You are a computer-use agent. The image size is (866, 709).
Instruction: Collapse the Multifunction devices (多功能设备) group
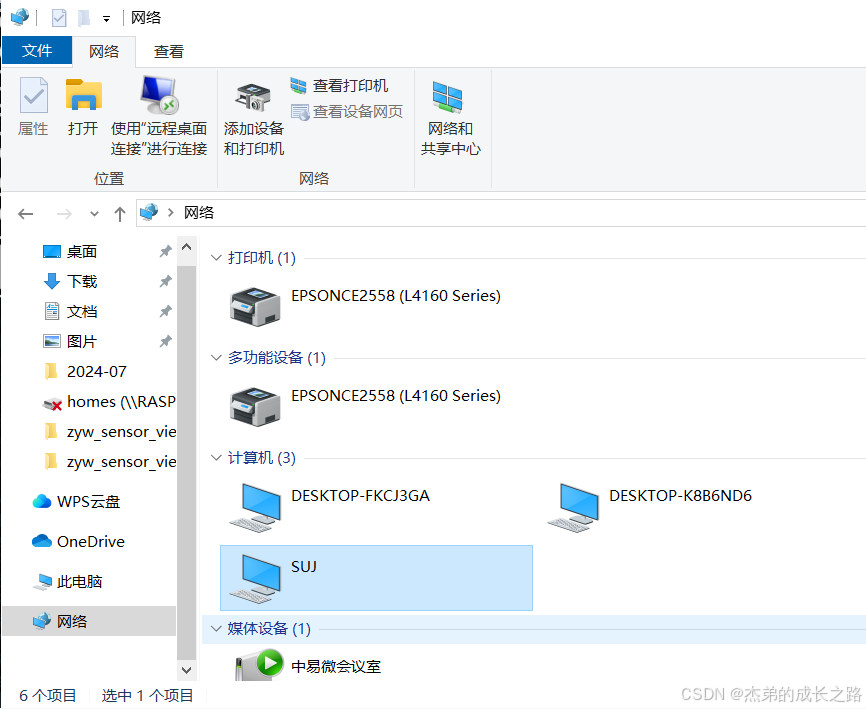pyautogui.click(x=216, y=358)
